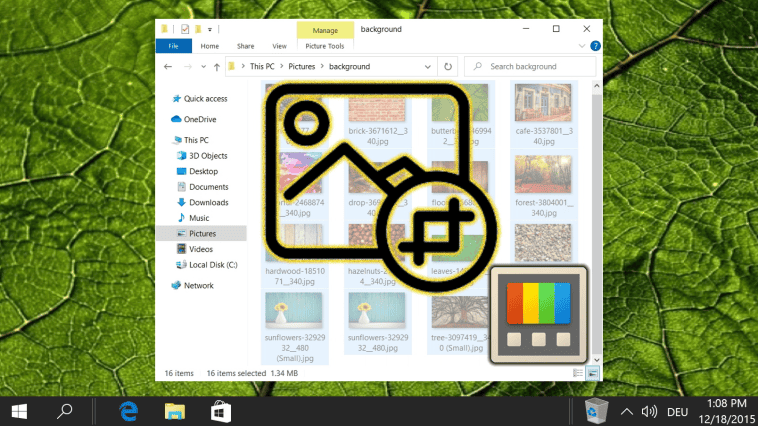This screenshot has width=758, height=426.
Task: Click the This PC breadcrumb
Action: tap(262, 67)
